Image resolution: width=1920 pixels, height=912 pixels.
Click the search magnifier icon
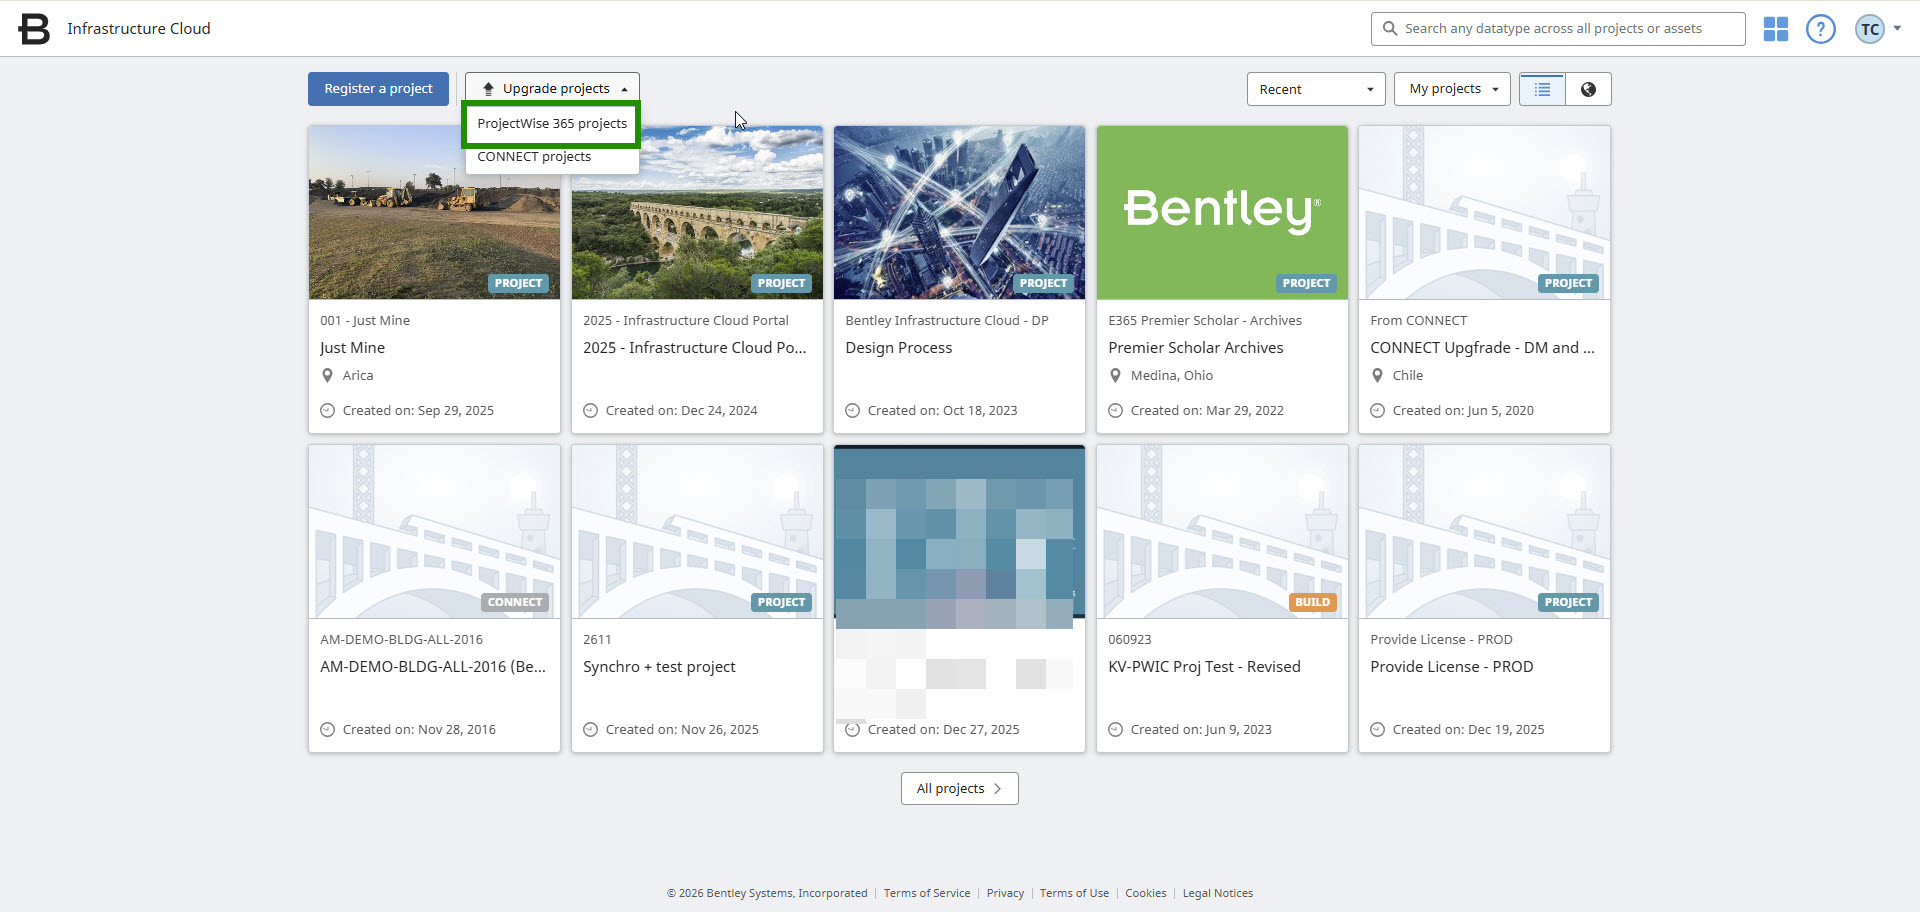pyautogui.click(x=1390, y=29)
